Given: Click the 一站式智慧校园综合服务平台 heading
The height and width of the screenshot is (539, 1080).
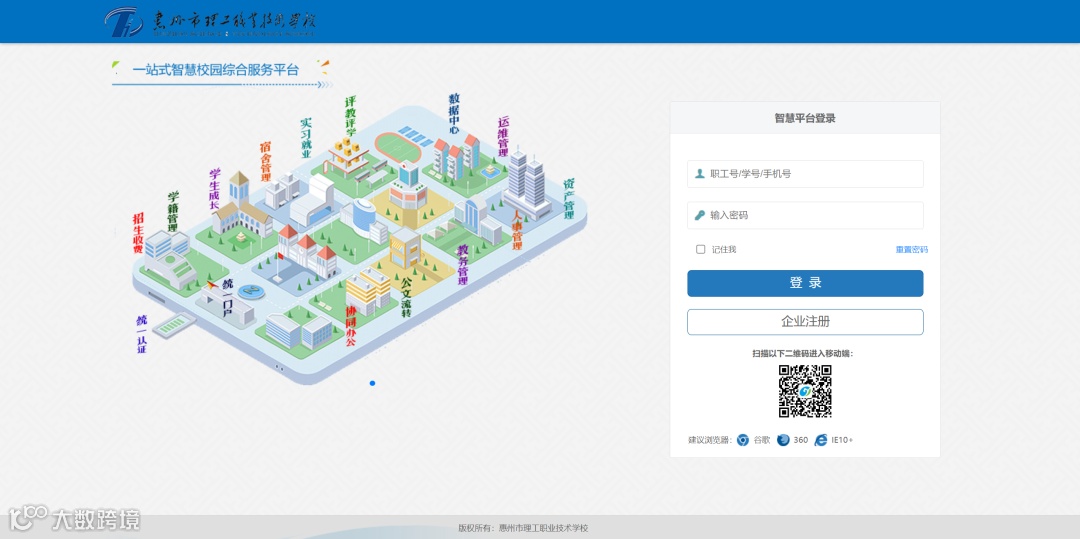Looking at the screenshot, I should [216, 70].
